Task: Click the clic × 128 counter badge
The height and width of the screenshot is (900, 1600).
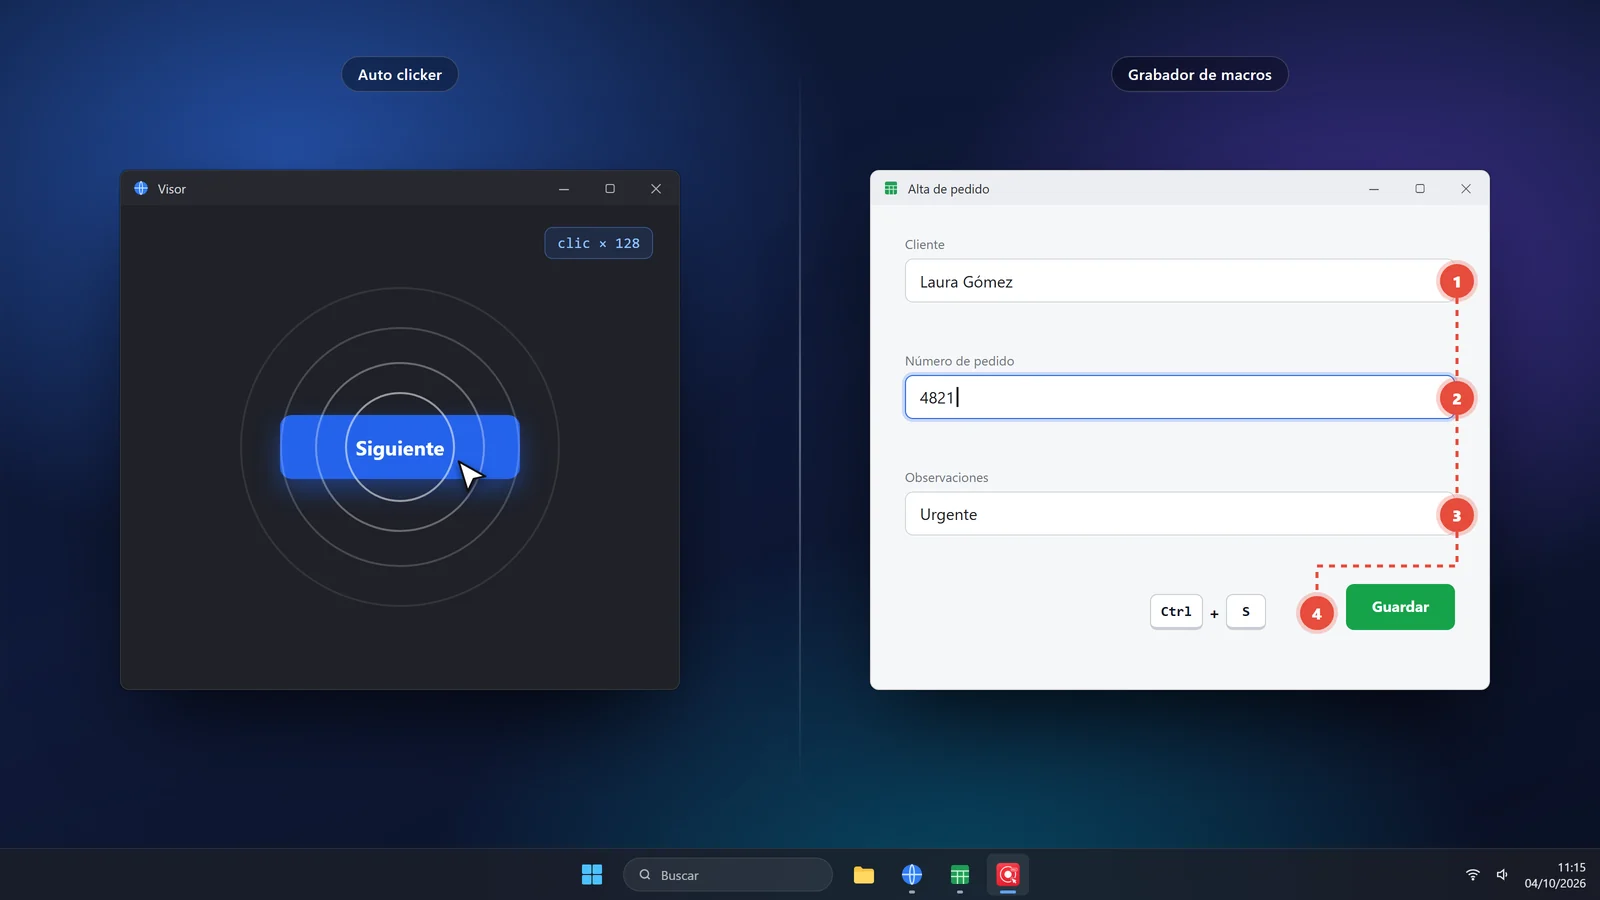Action: (x=598, y=243)
